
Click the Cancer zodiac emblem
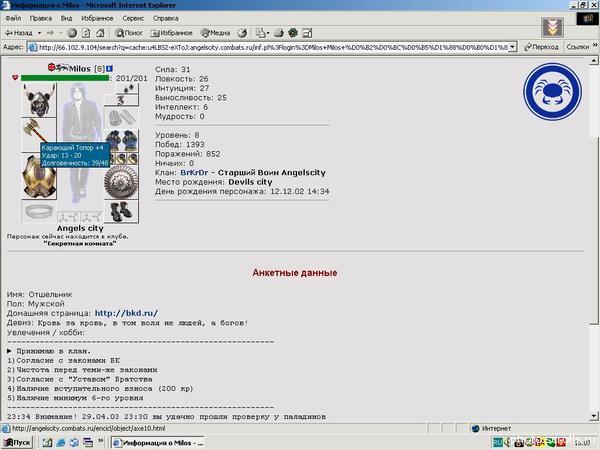[553, 92]
